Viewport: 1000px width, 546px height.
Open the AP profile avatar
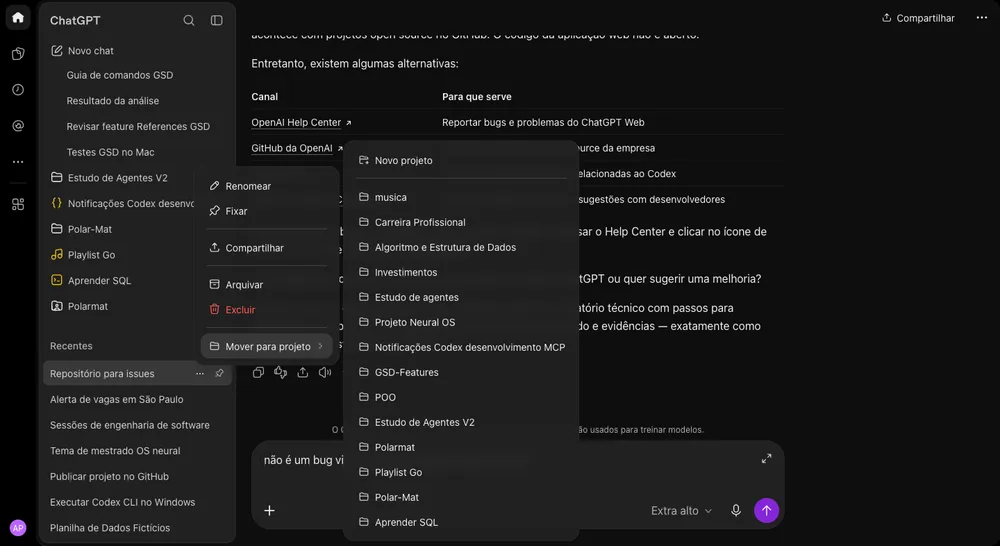pyautogui.click(x=18, y=528)
